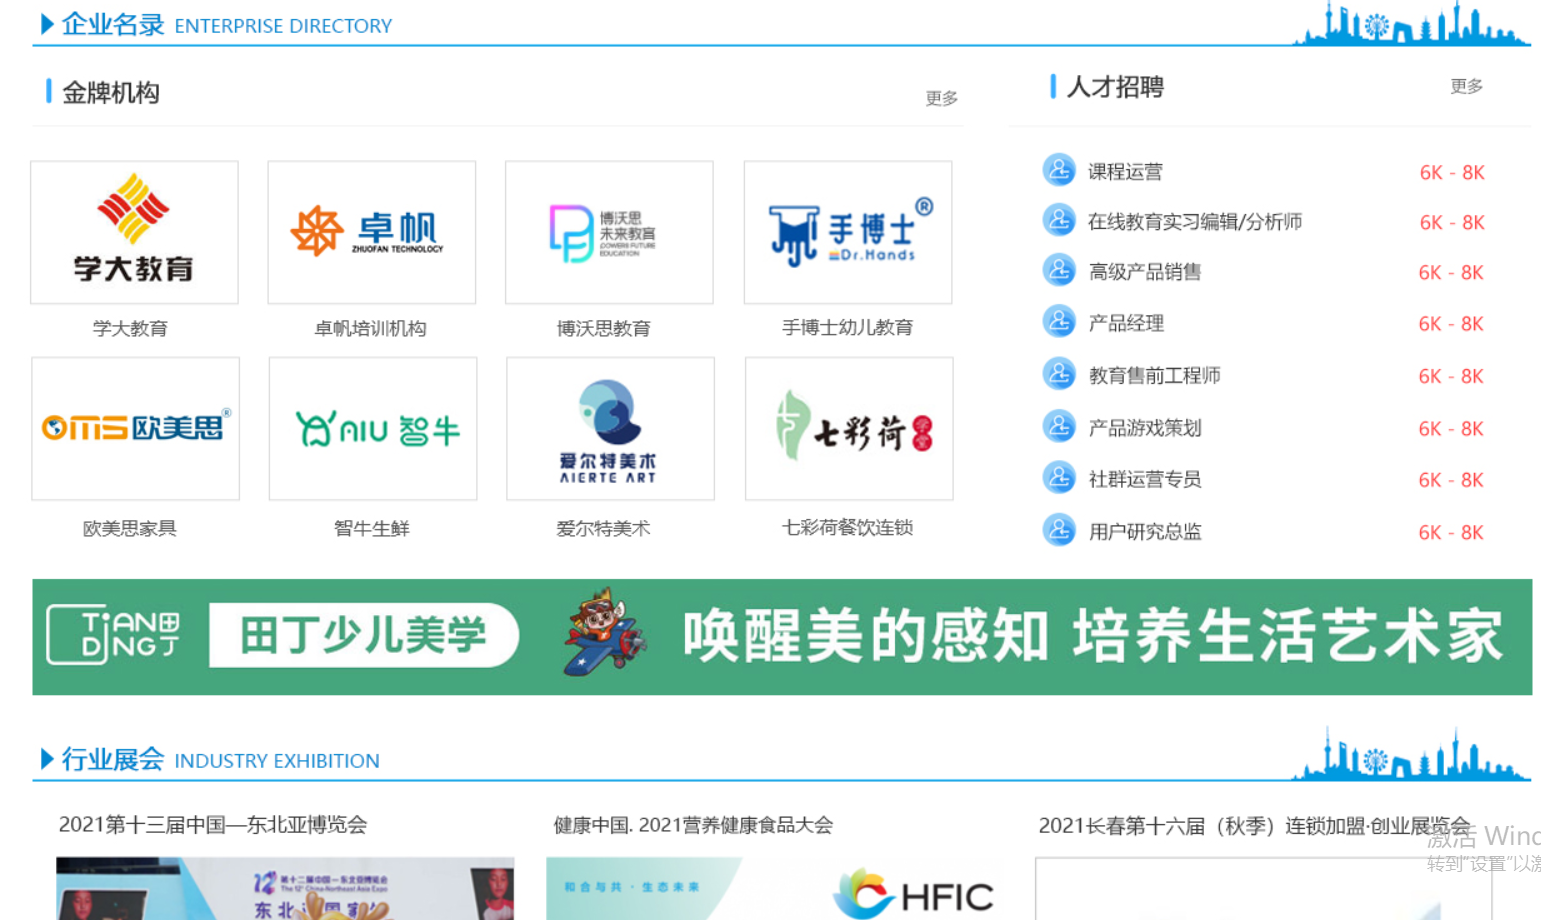The image size is (1541, 920).
Task: Click the 学大教育 logo tile
Action: coord(134,232)
